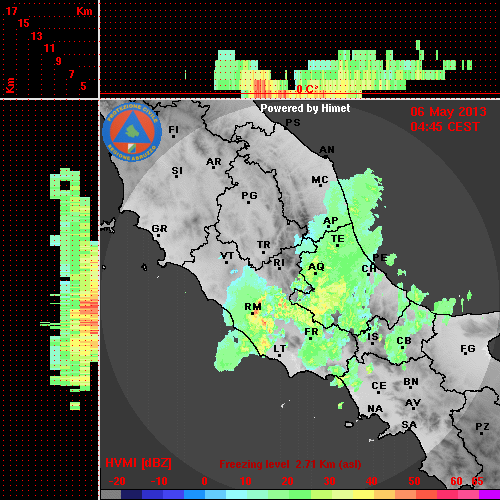The width and height of the screenshot is (500, 500).
Task: Click the 17 Km altitude scale label
Action: tap(11, 11)
